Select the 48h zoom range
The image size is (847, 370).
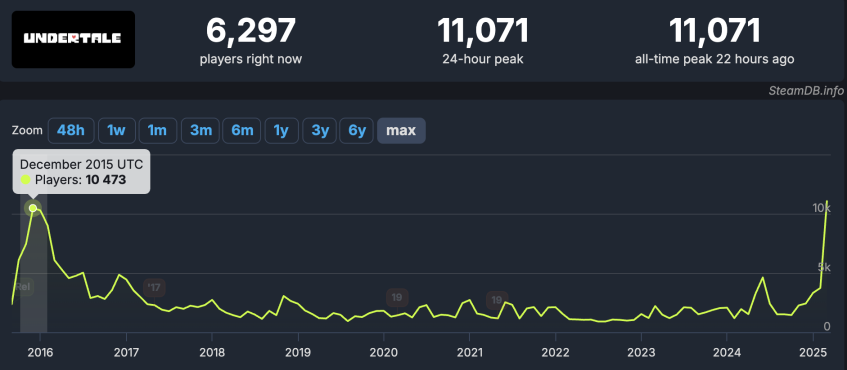[71, 131]
